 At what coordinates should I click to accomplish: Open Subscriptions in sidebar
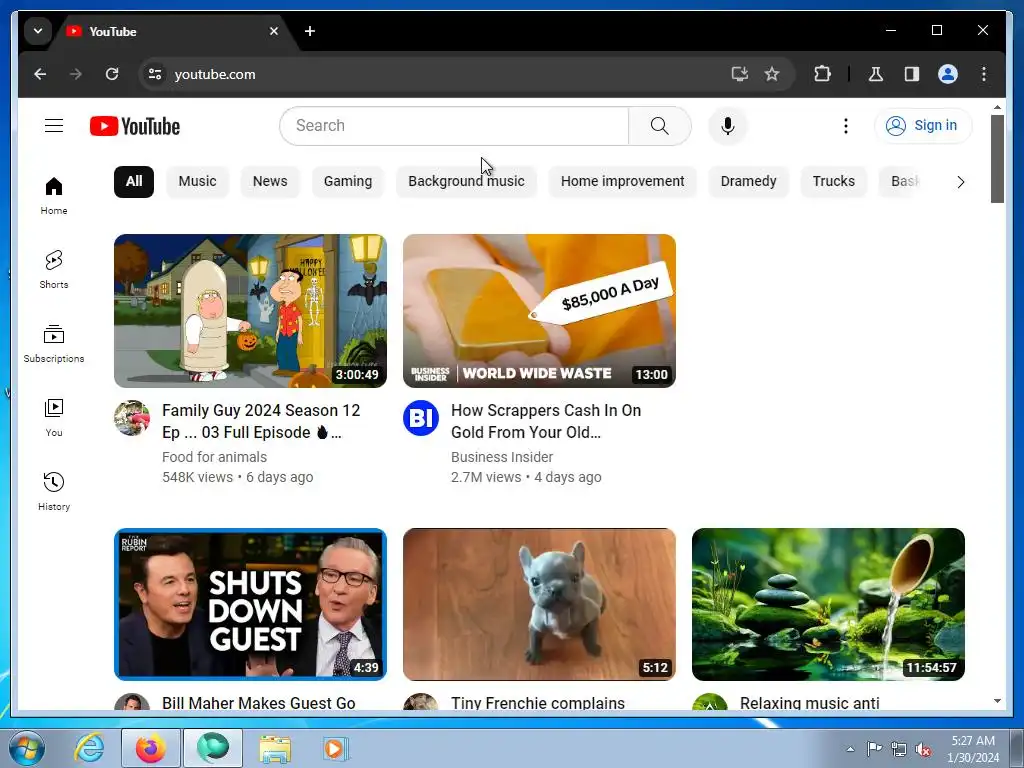[x=54, y=344]
